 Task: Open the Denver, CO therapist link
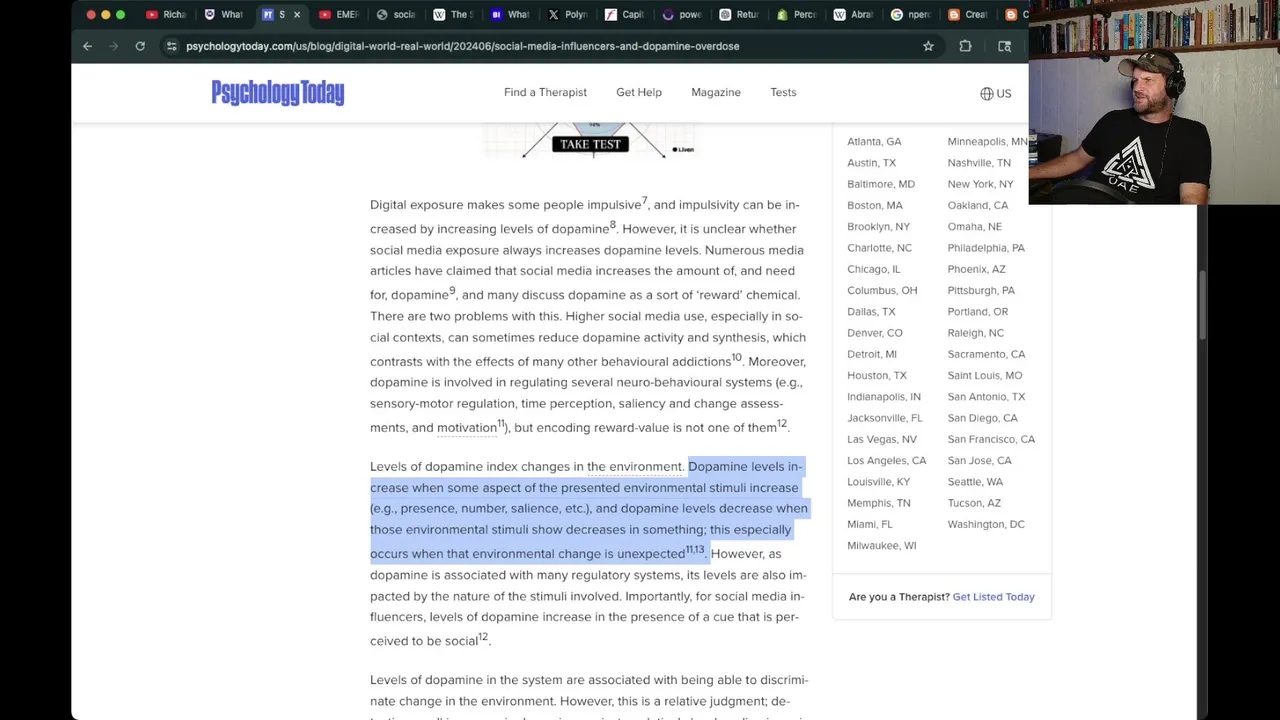(x=874, y=333)
